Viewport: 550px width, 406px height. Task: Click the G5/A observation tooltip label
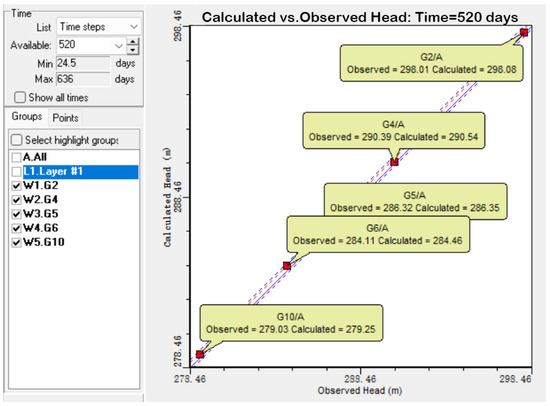pos(415,201)
